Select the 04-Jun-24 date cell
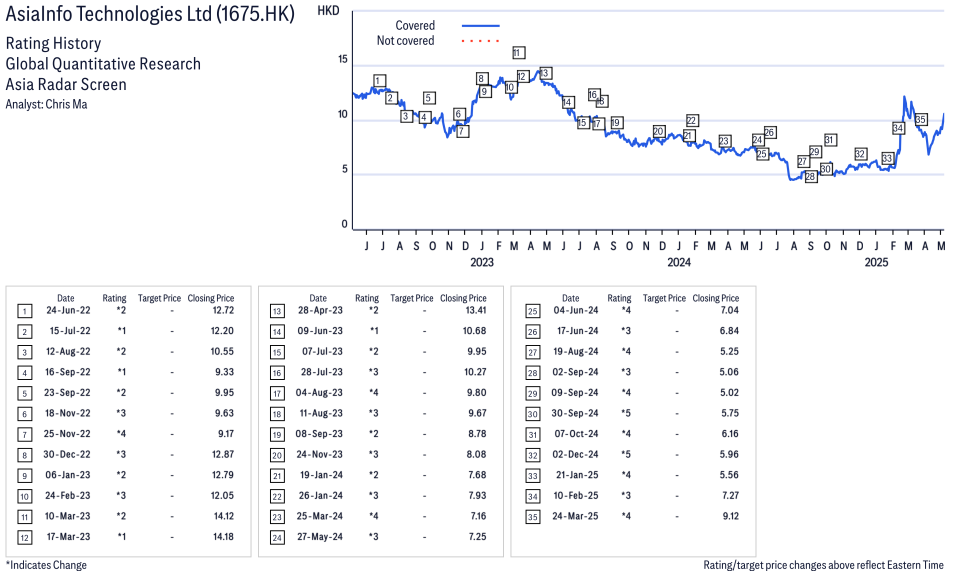This screenshot has height=571, width=955. click(x=576, y=310)
